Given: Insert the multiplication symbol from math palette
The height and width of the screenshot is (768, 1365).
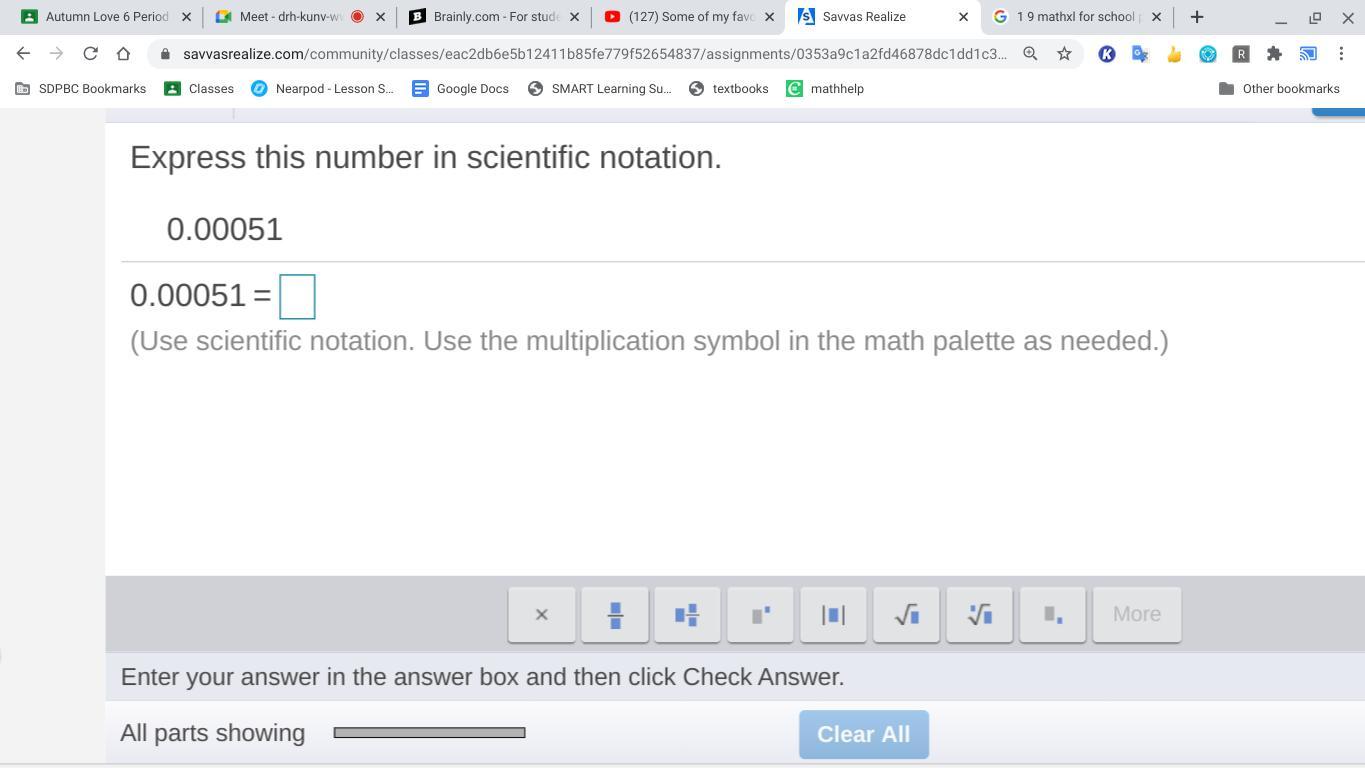Looking at the screenshot, I should click(542, 614).
